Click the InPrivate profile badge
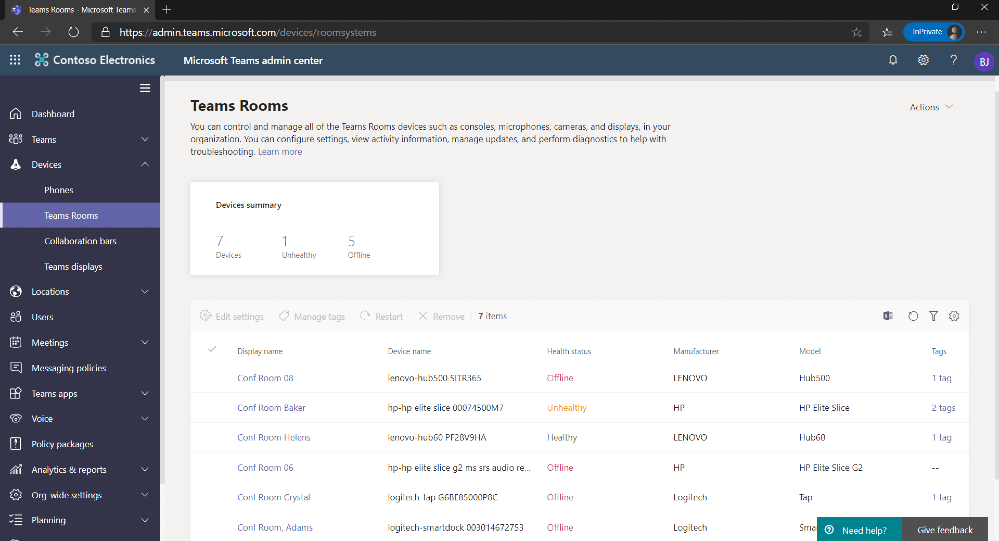Viewport: 999px width, 541px height. [x=933, y=32]
